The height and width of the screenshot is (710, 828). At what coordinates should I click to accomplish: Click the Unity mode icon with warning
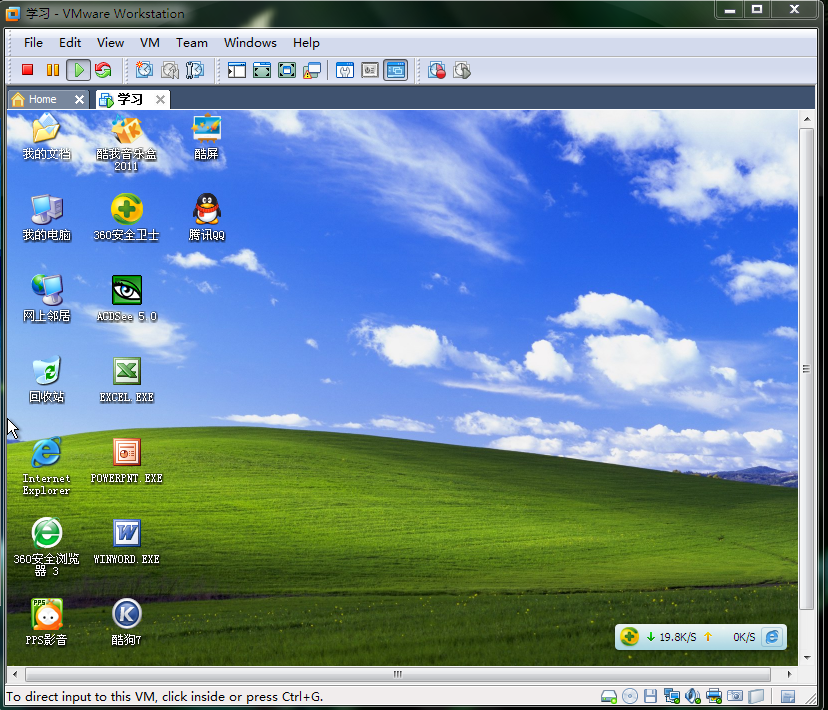312,70
